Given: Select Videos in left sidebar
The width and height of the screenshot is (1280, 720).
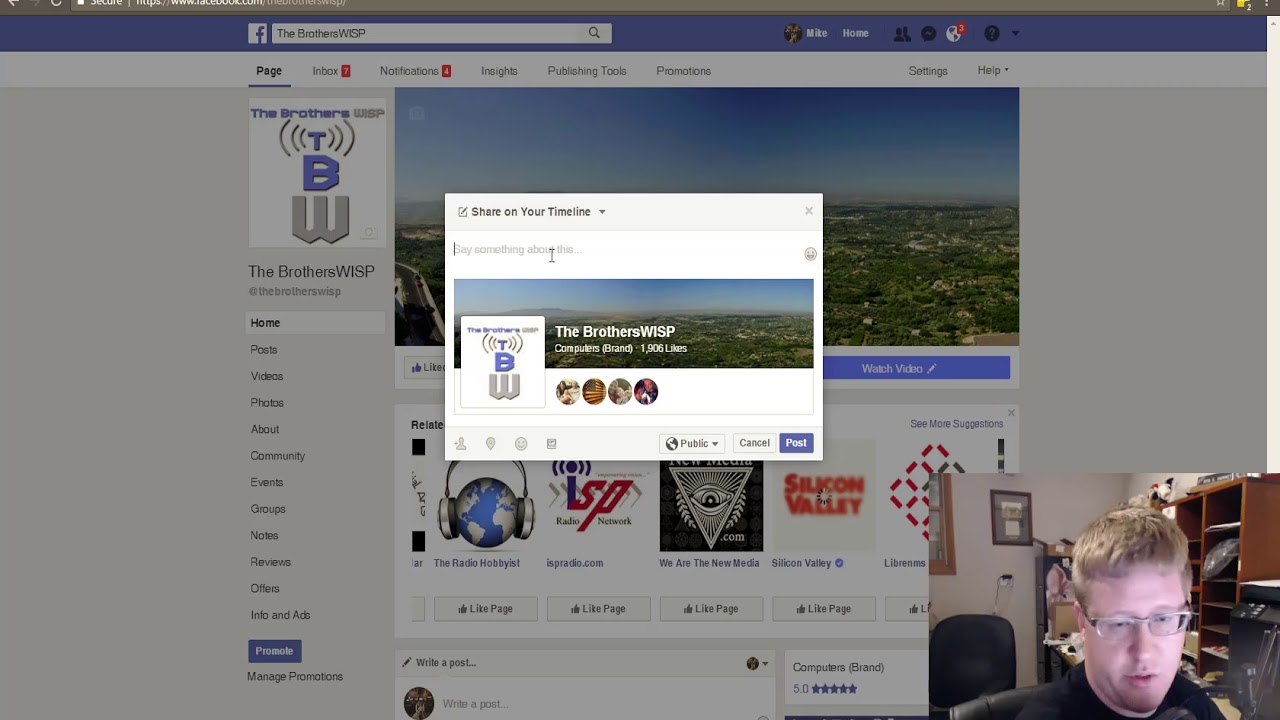Looking at the screenshot, I should tap(267, 376).
